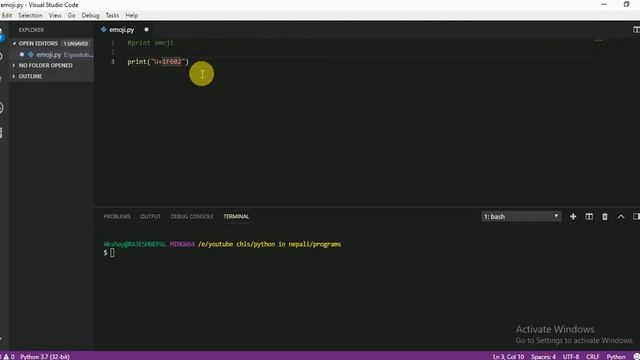Restore down the VS Code window
The width and height of the screenshot is (640, 360).
626,4
